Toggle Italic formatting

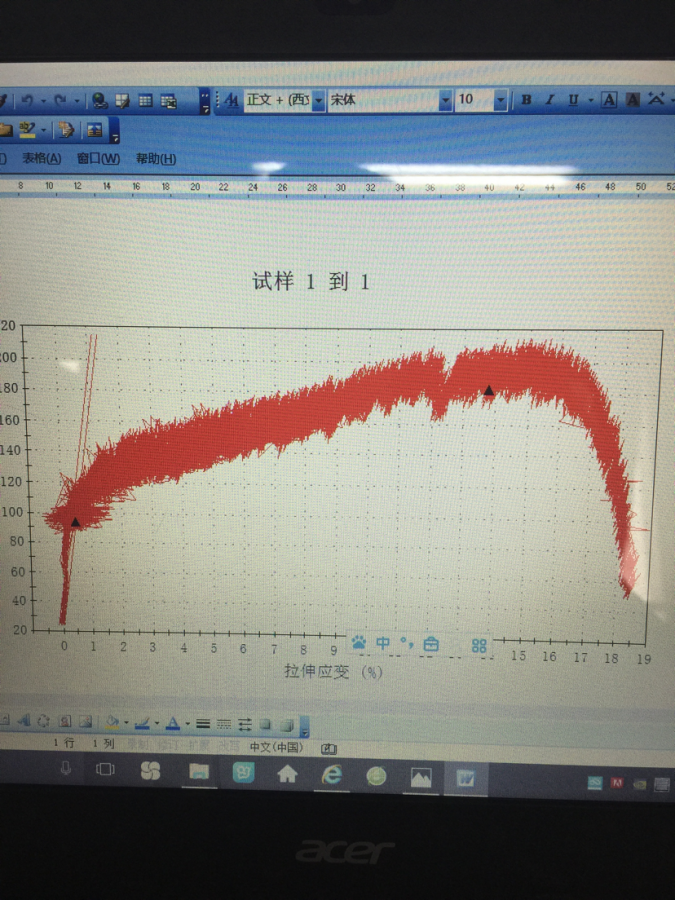[x=549, y=100]
